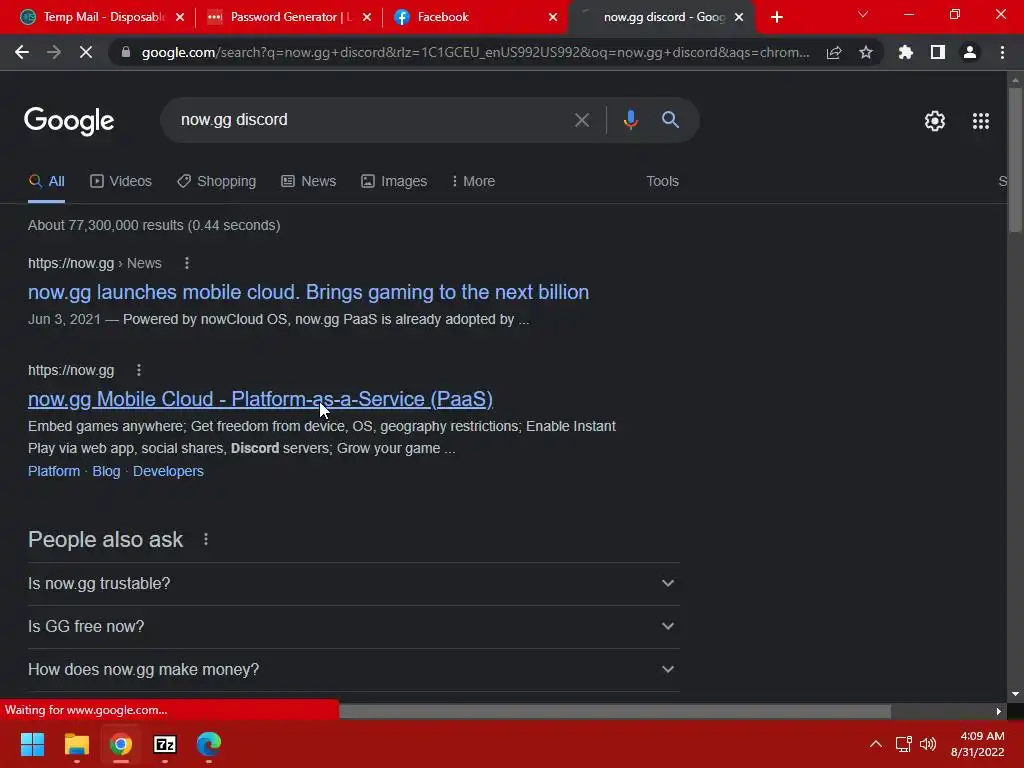Select the Videos search filter
Viewport: 1024px width, 768px height.
pos(121,182)
